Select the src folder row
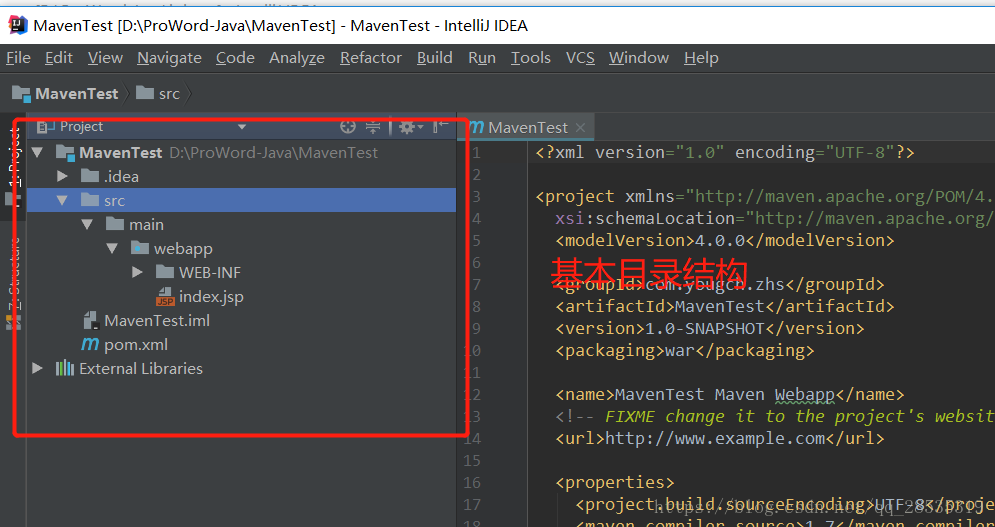Image resolution: width=995 pixels, height=527 pixels. coord(241,201)
